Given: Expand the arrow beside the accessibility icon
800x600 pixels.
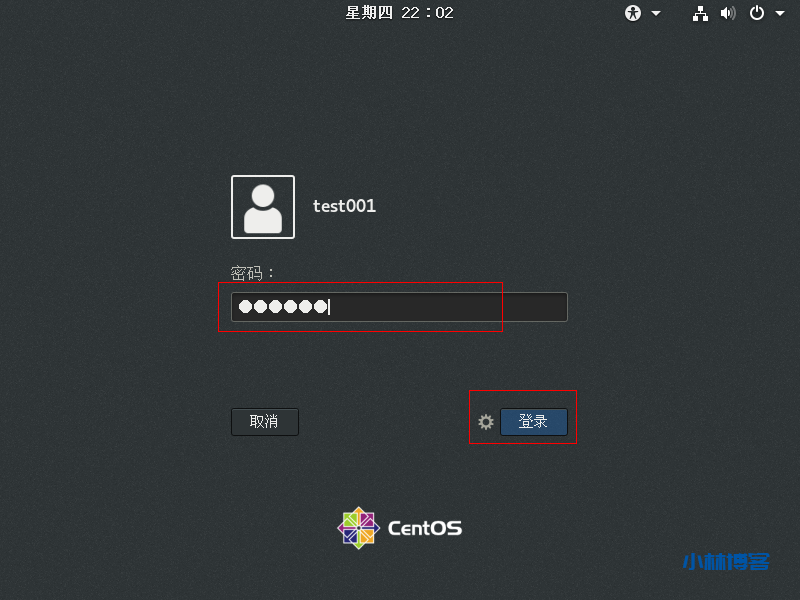Looking at the screenshot, I should click(656, 13).
